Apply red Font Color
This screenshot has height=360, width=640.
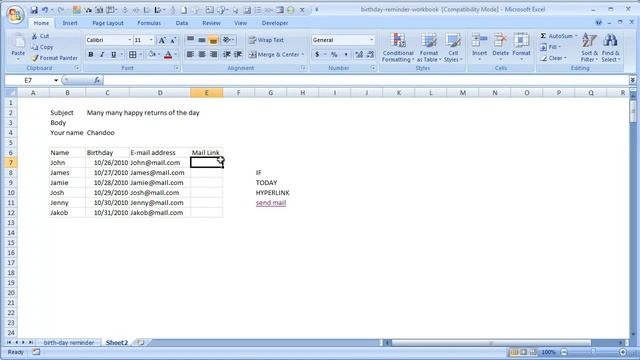point(168,54)
